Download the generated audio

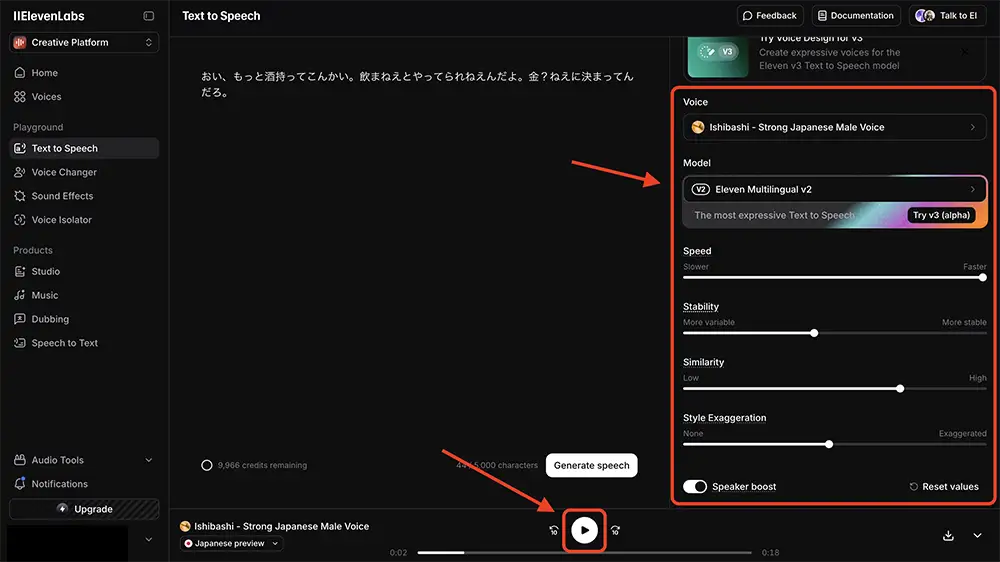pos(948,535)
